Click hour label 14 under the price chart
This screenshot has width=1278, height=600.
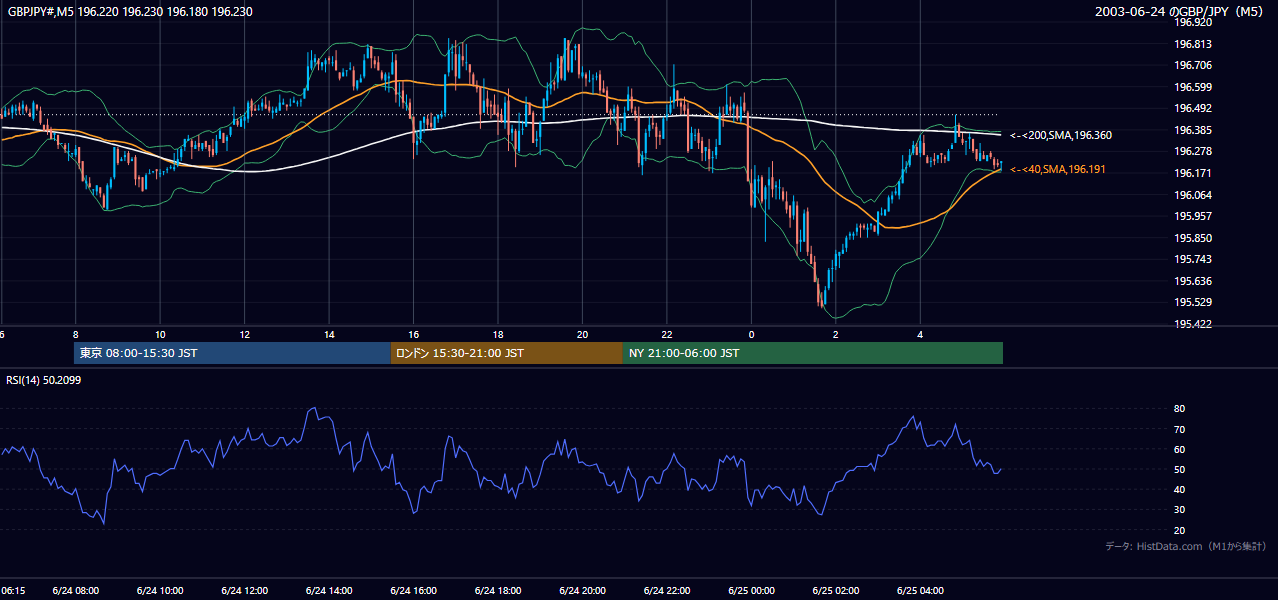point(329,335)
